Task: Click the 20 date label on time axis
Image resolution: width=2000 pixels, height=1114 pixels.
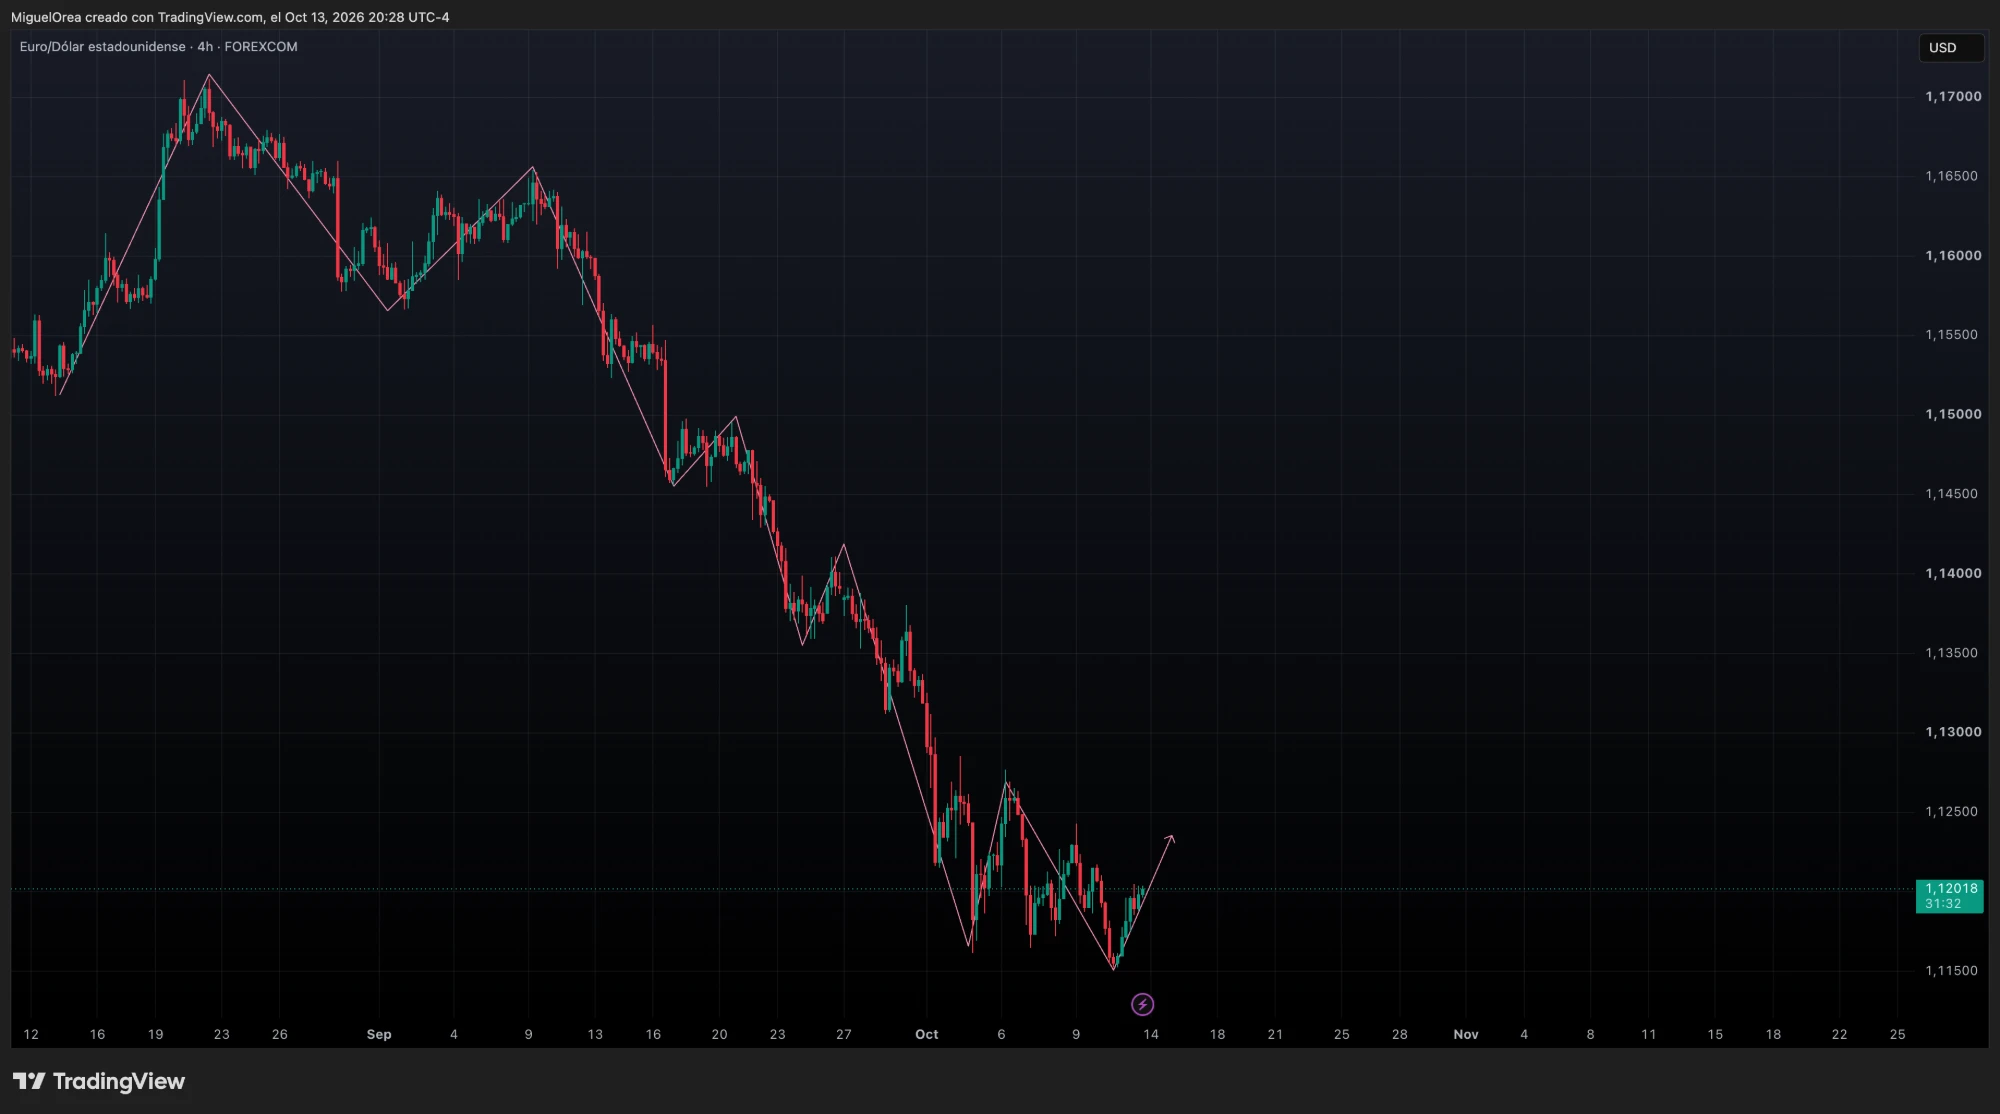Action: (x=719, y=1034)
